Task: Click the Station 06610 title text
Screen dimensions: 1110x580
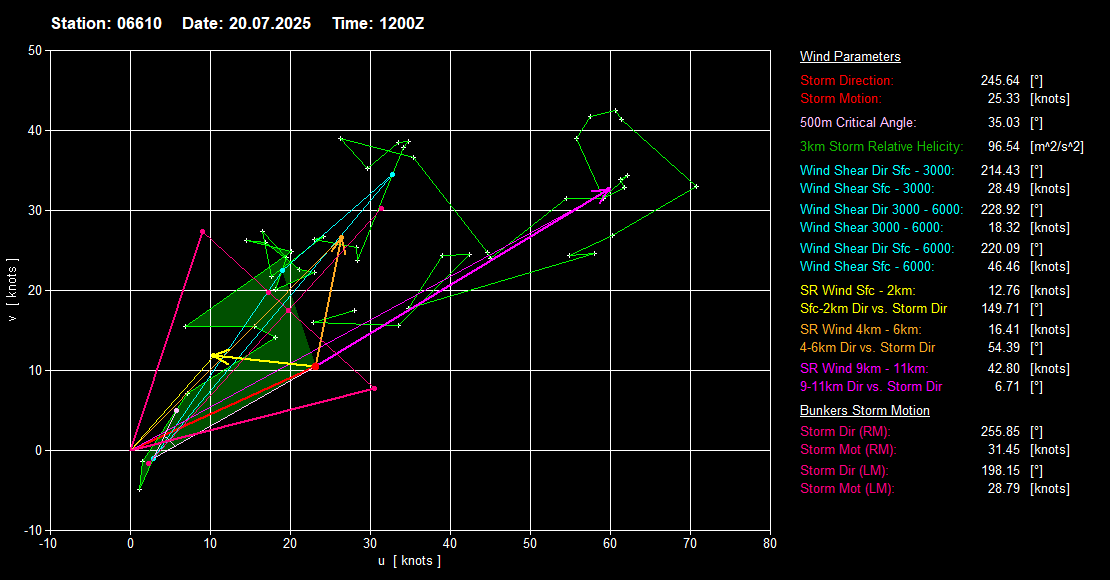Action: [x=107, y=23]
